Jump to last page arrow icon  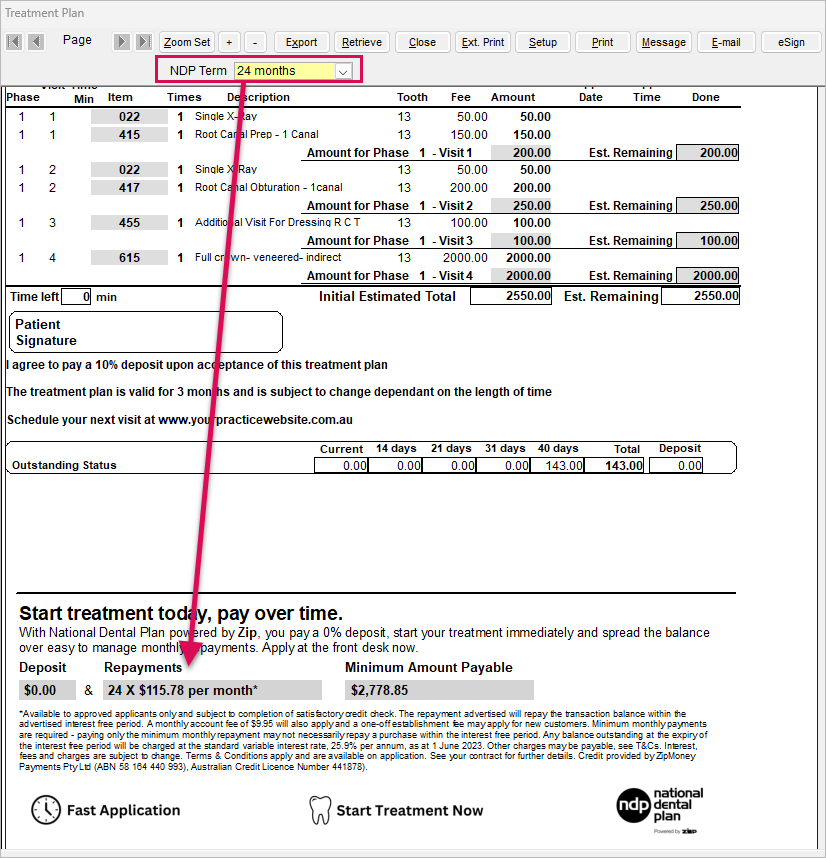tap(144, 42)
